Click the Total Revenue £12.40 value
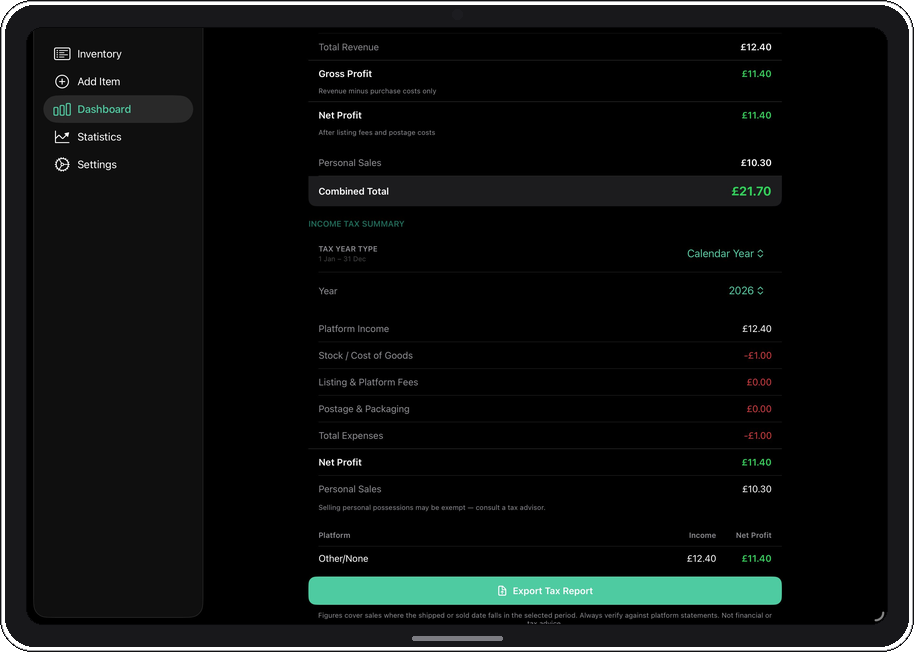The width and height of the screenshot is (914, 652). click(756, 47)
